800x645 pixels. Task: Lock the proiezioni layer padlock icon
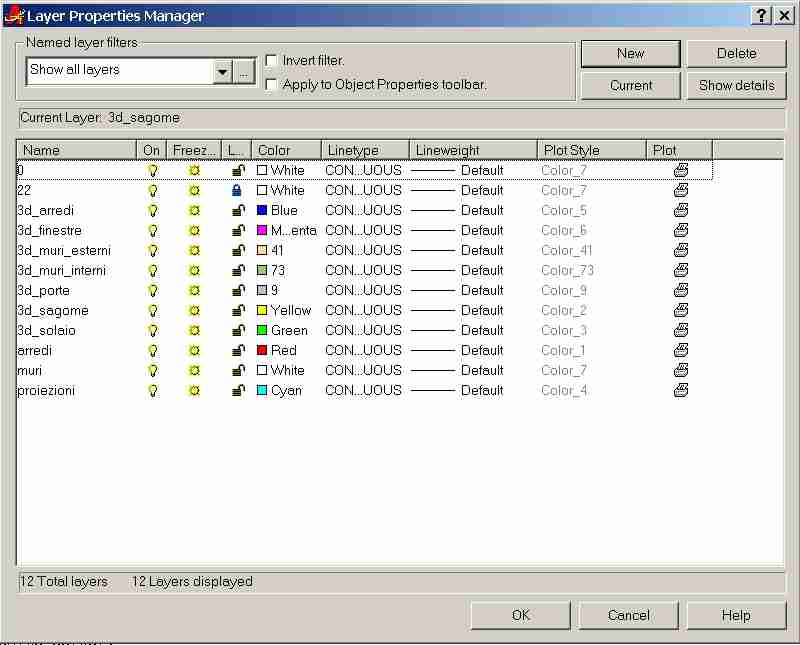[238, 391]
